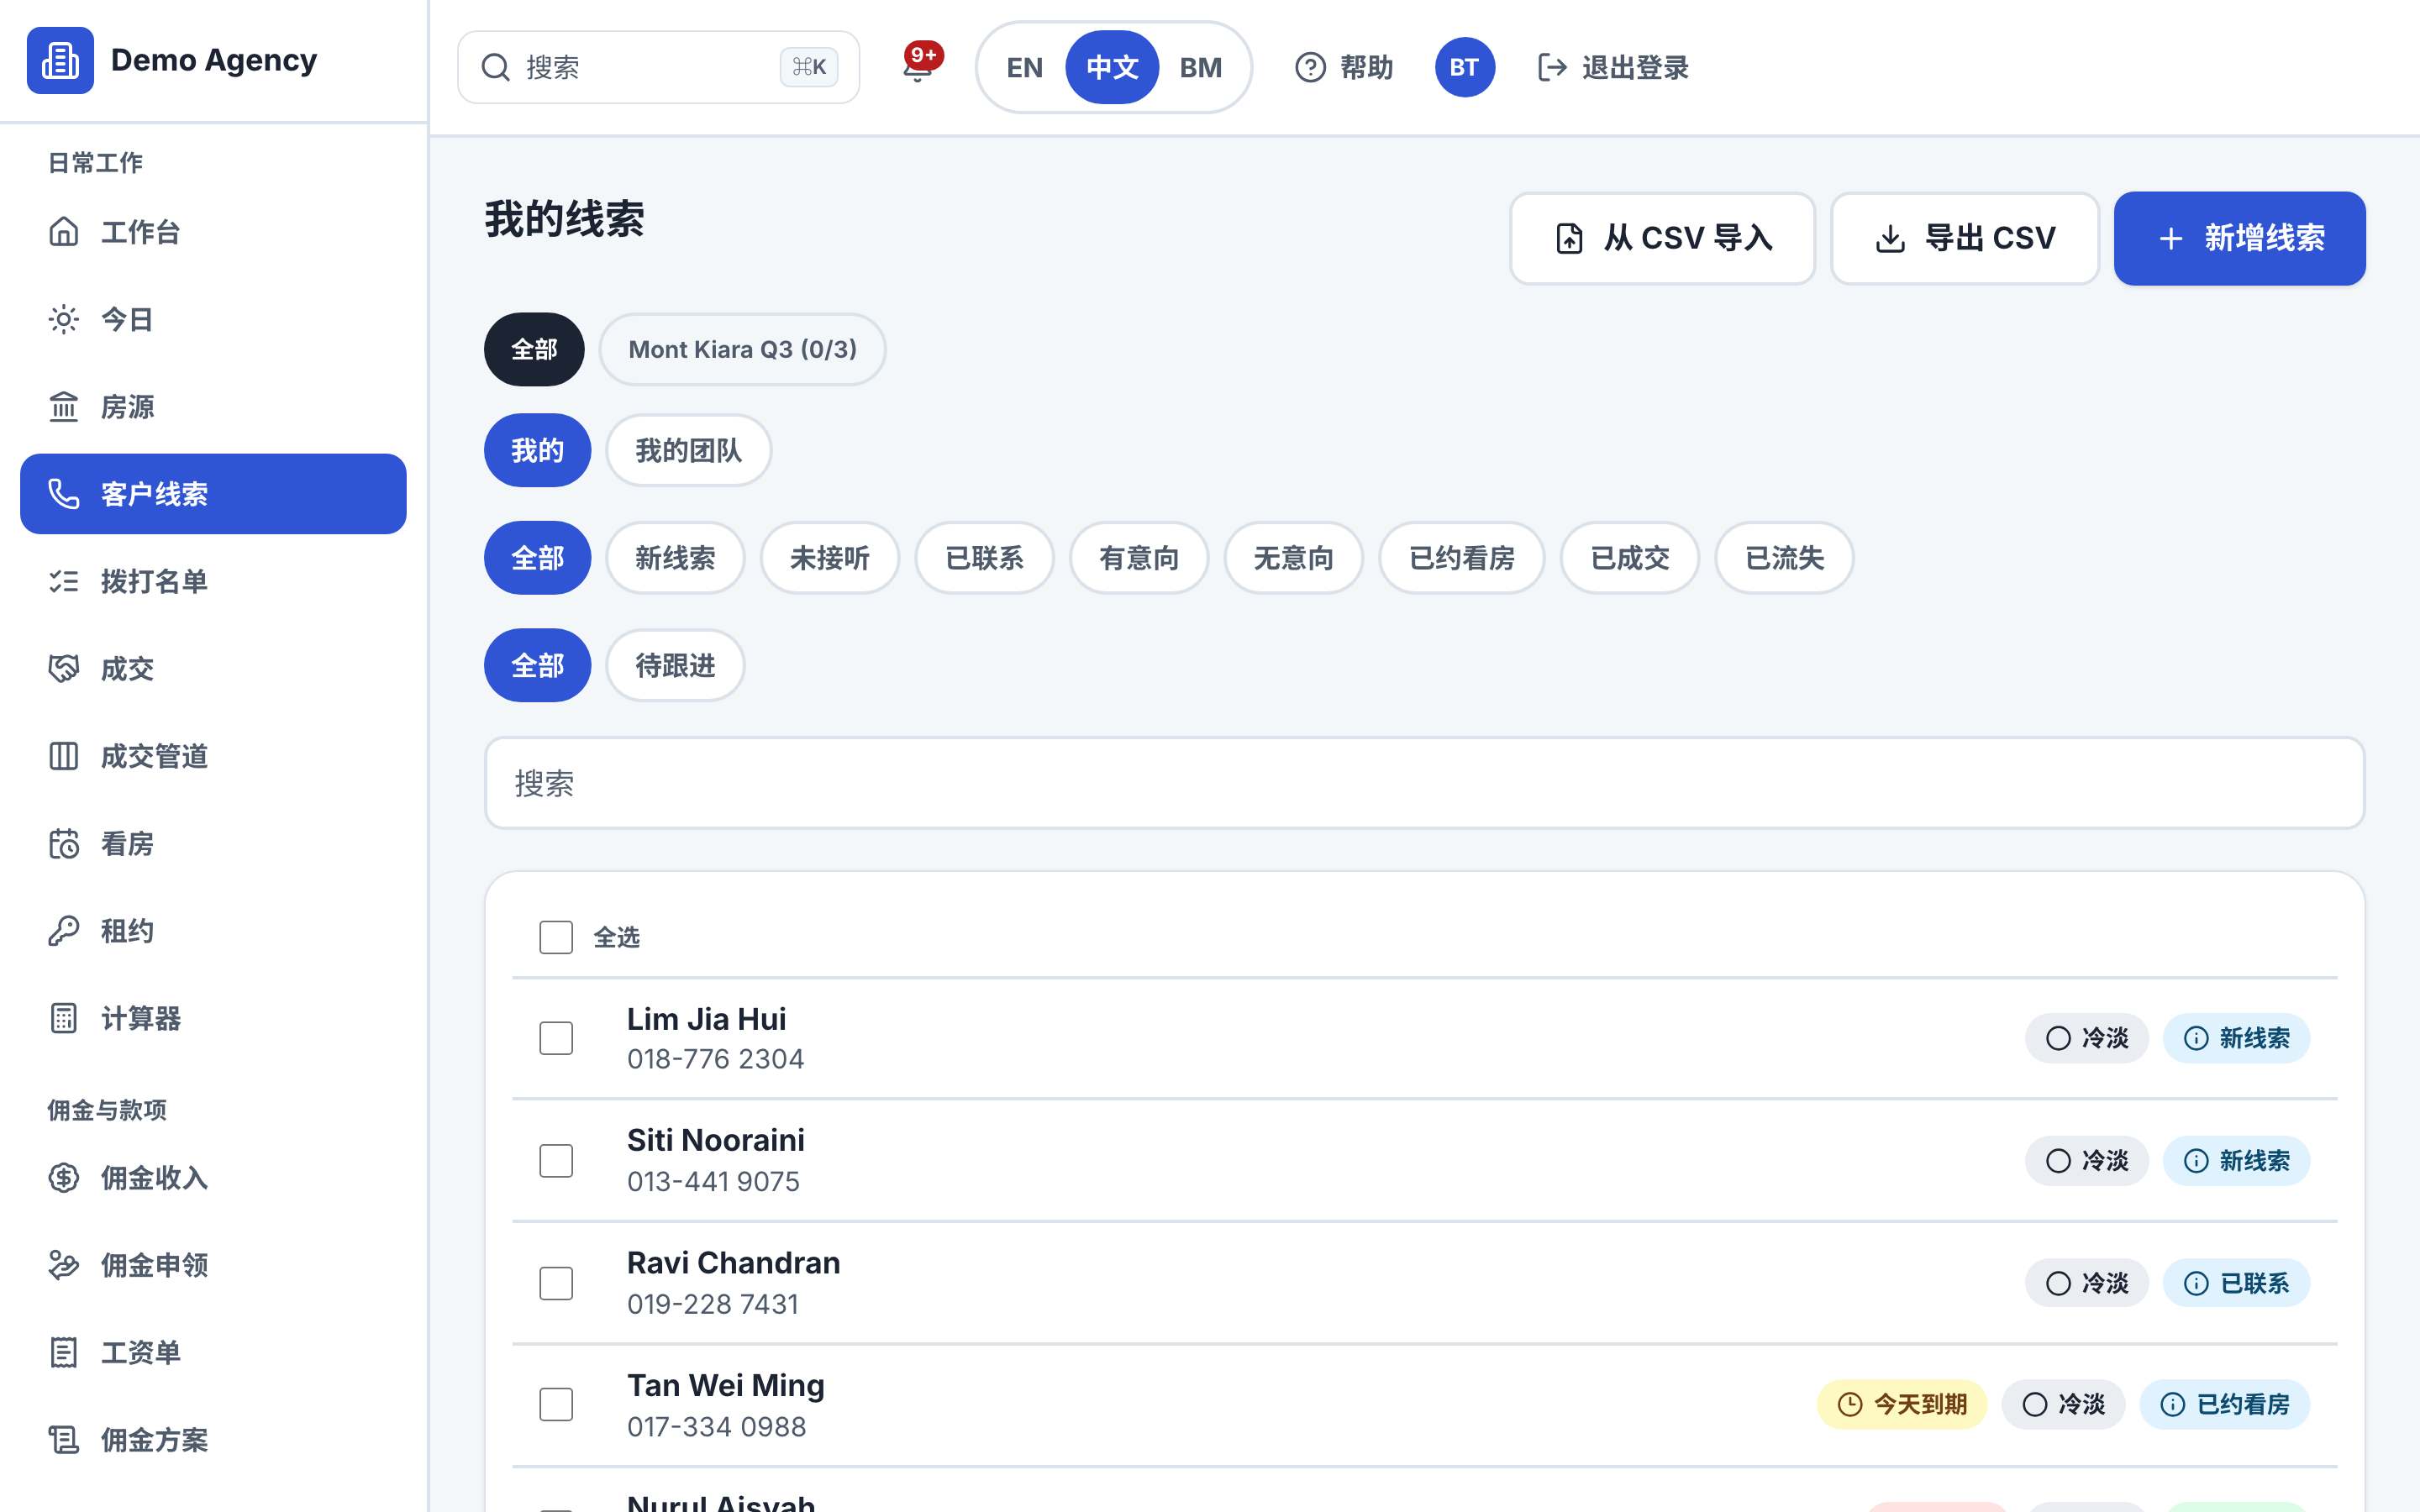Open 成交管道 pipeline in the sidebar
Viewport: 2420px width, 1512px height.
(x=213, y=756)
